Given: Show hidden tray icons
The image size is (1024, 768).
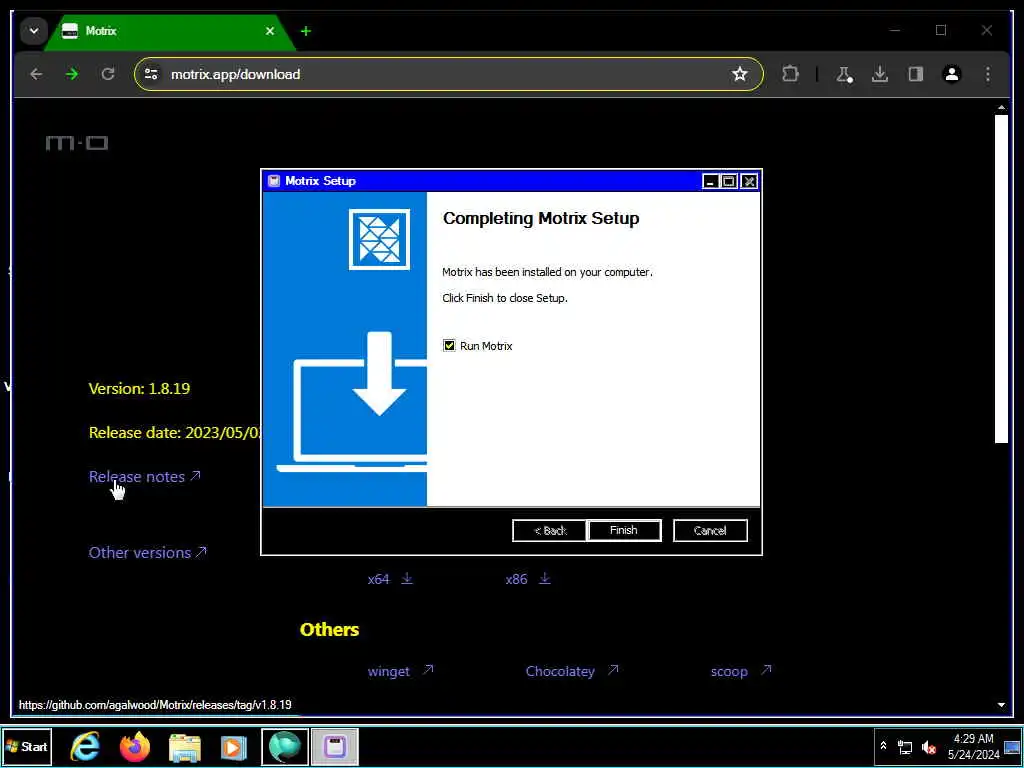Looking at the screenshot, I should coord(883,745).
